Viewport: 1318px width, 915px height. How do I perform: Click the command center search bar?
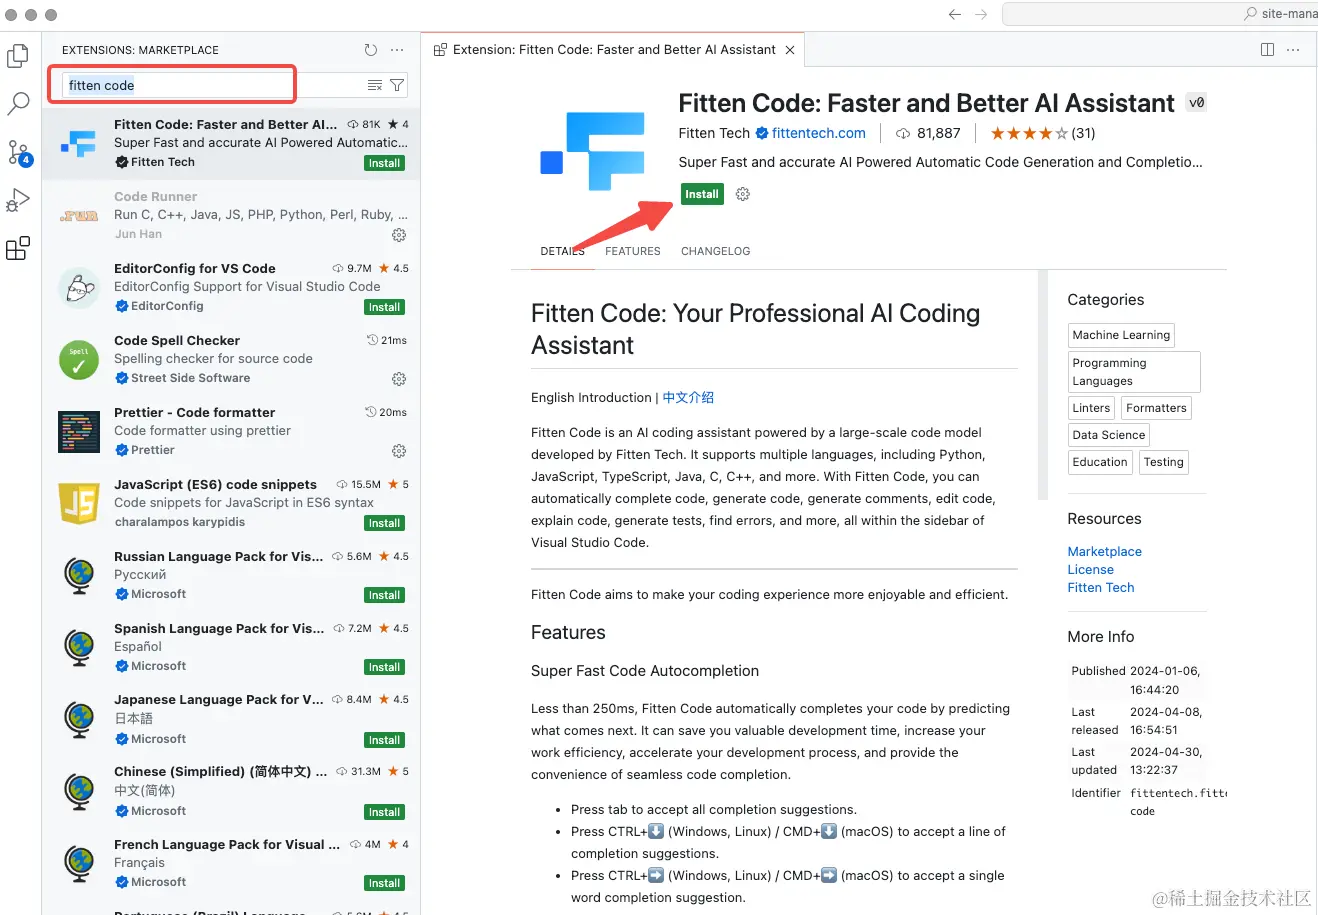point(1160,14)
